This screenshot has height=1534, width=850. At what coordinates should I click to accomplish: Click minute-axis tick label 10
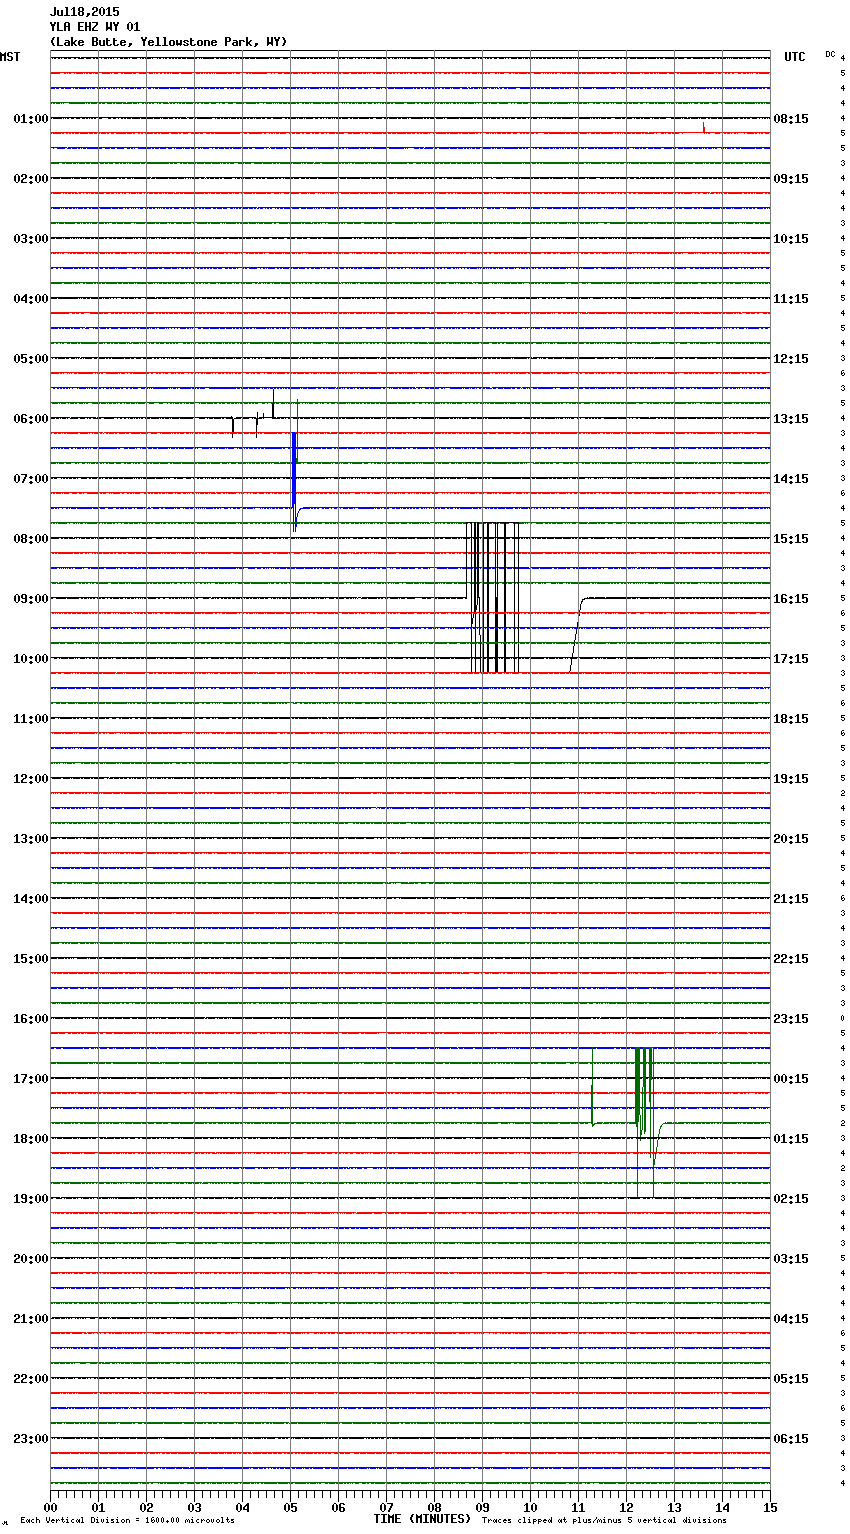530,1507
